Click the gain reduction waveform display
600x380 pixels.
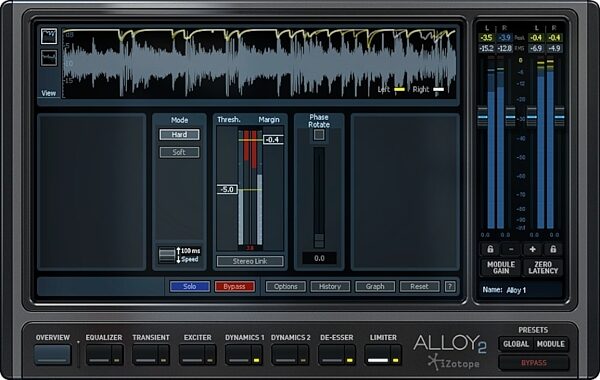point(259,62)
